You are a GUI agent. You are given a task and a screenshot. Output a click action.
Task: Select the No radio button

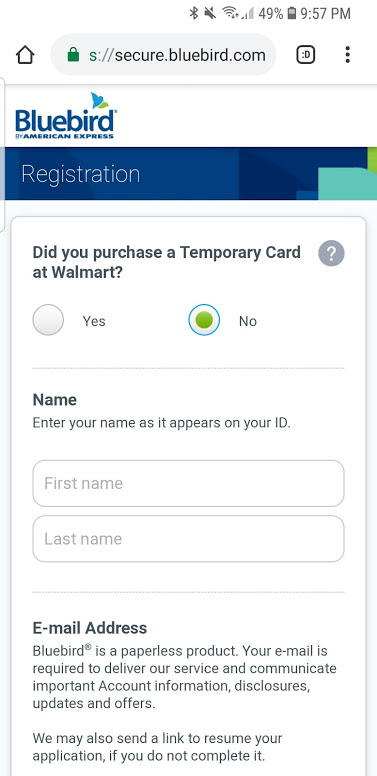click(204, 320)
